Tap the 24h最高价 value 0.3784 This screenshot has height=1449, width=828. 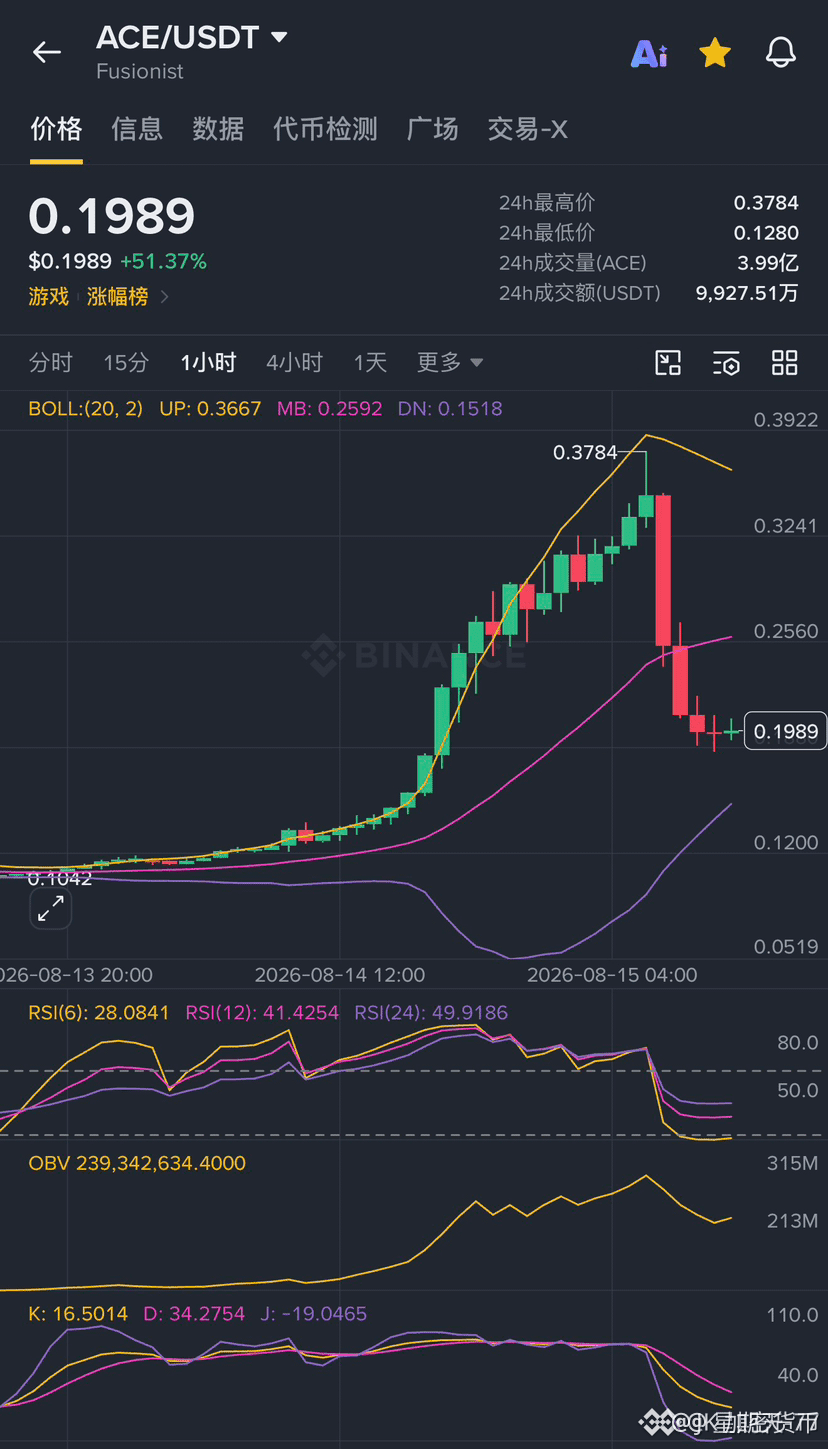click(x=766, y=203)
